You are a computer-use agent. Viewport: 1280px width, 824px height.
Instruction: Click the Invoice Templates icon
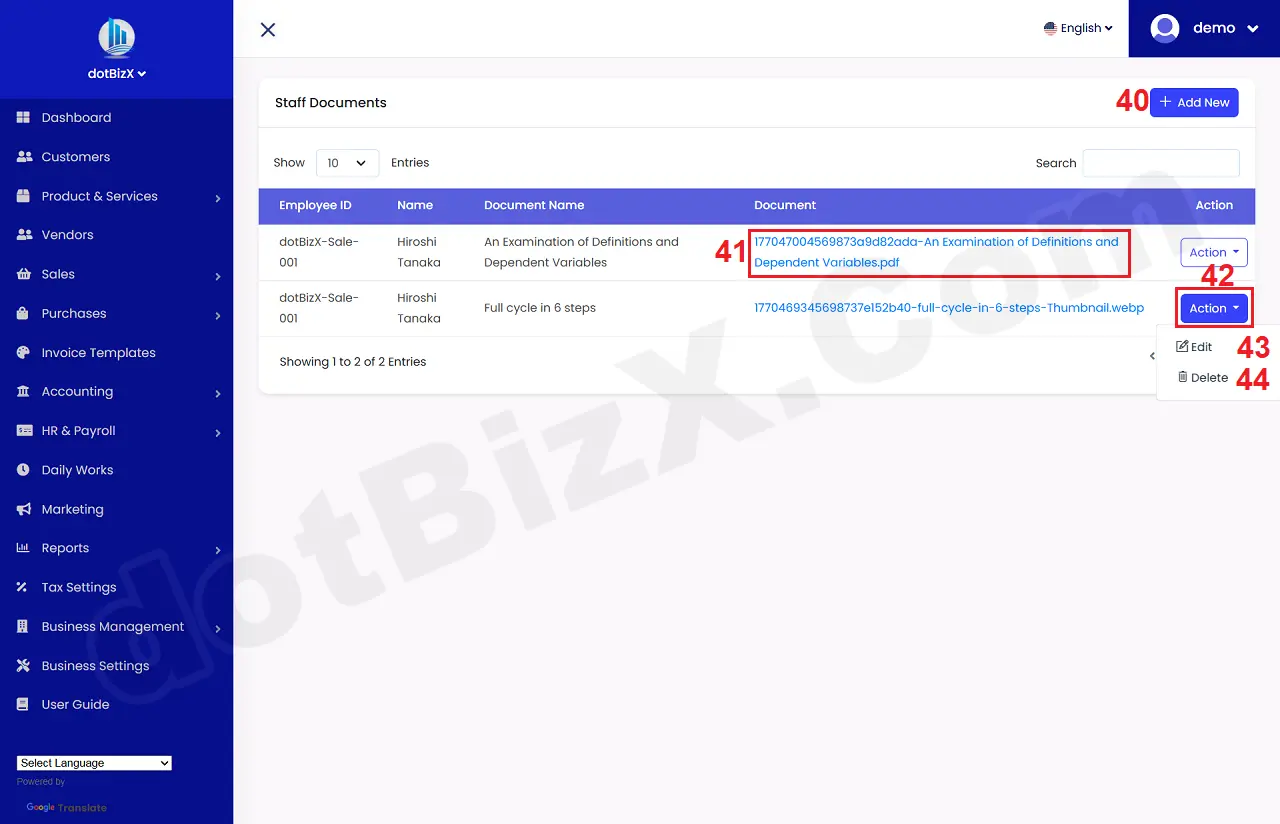tap(22, 352)
